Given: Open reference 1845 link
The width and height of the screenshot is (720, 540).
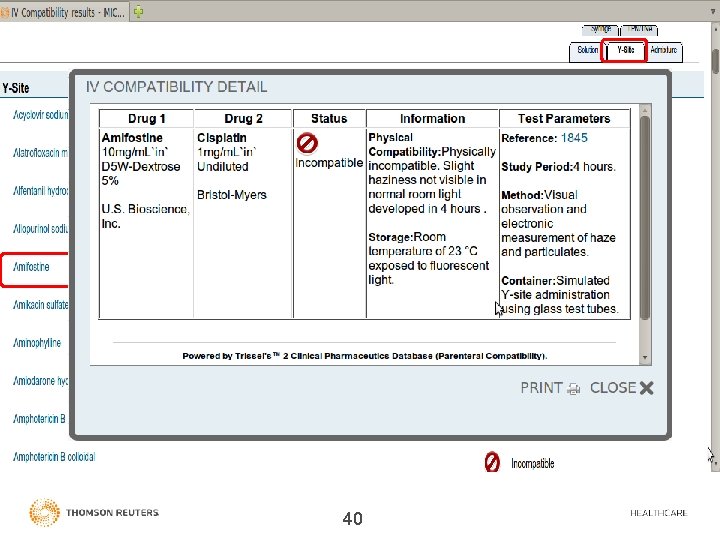Looking at the screenshot, I should pyautogui.click(x=574, y=138).
